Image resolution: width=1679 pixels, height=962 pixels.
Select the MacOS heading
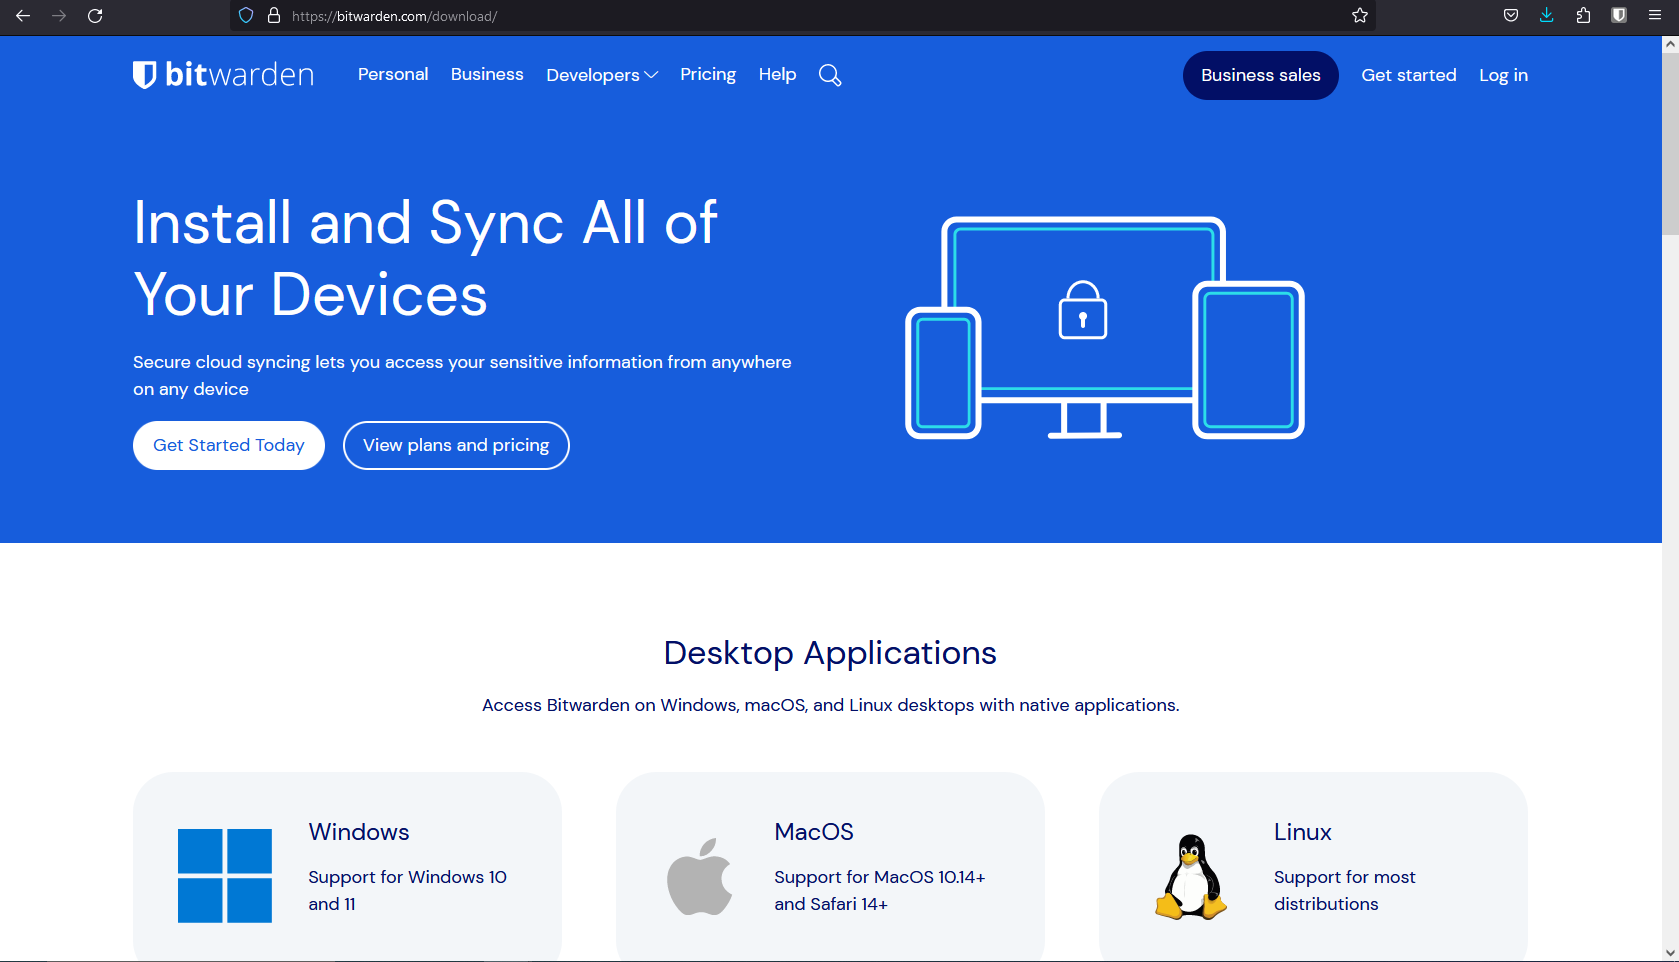tap(814, 832)
